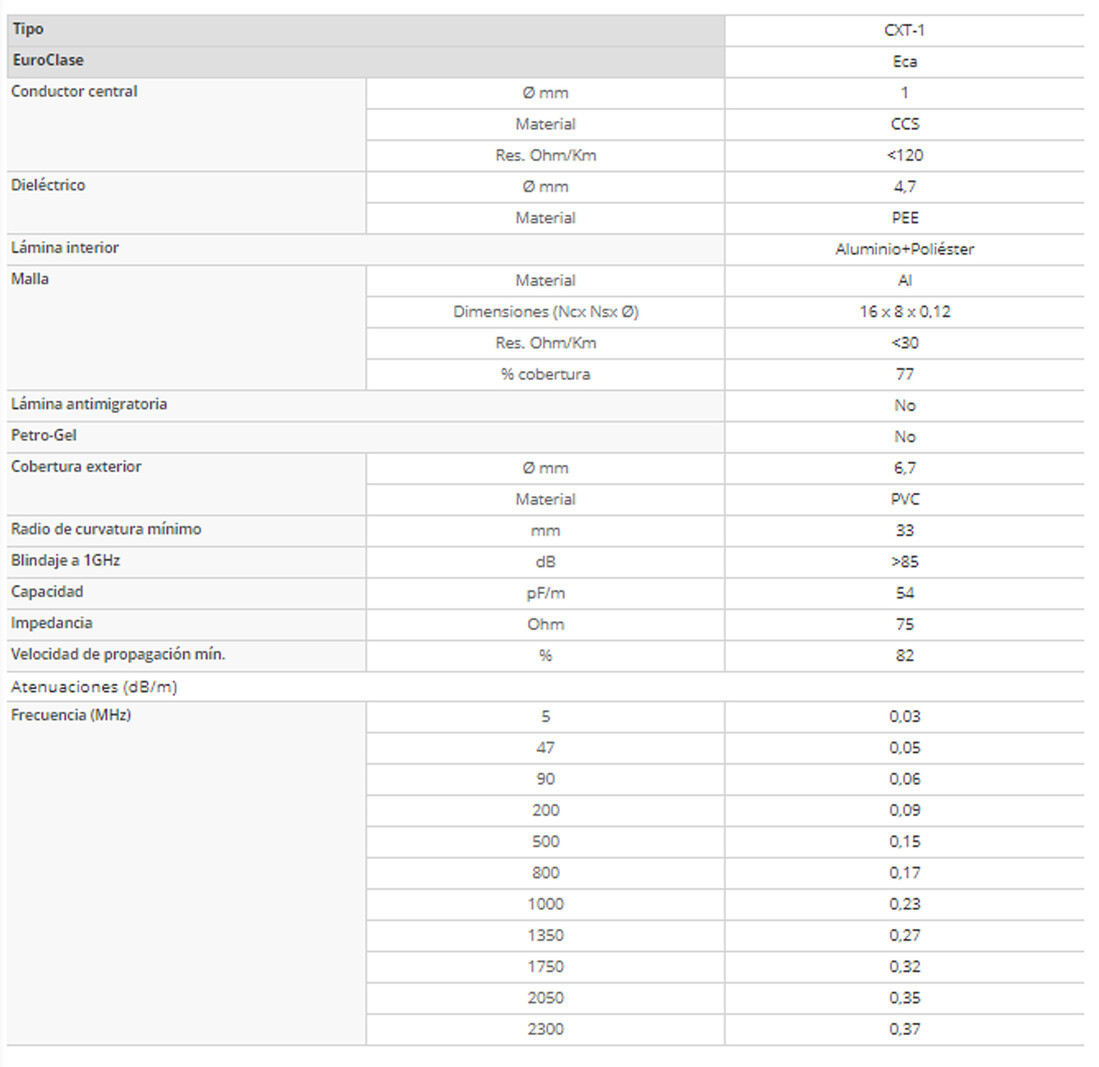Click the Malla row label
This screenshot has width=1099, height=1067.
(30, 279)
